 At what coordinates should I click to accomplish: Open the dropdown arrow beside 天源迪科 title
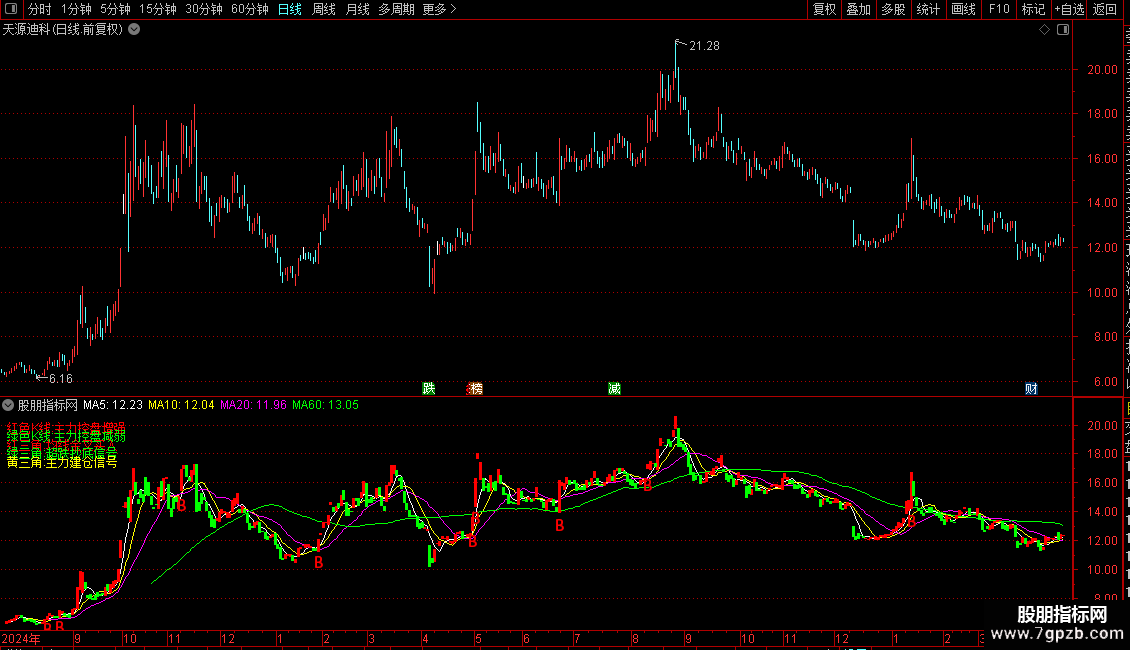coord(134,30)
